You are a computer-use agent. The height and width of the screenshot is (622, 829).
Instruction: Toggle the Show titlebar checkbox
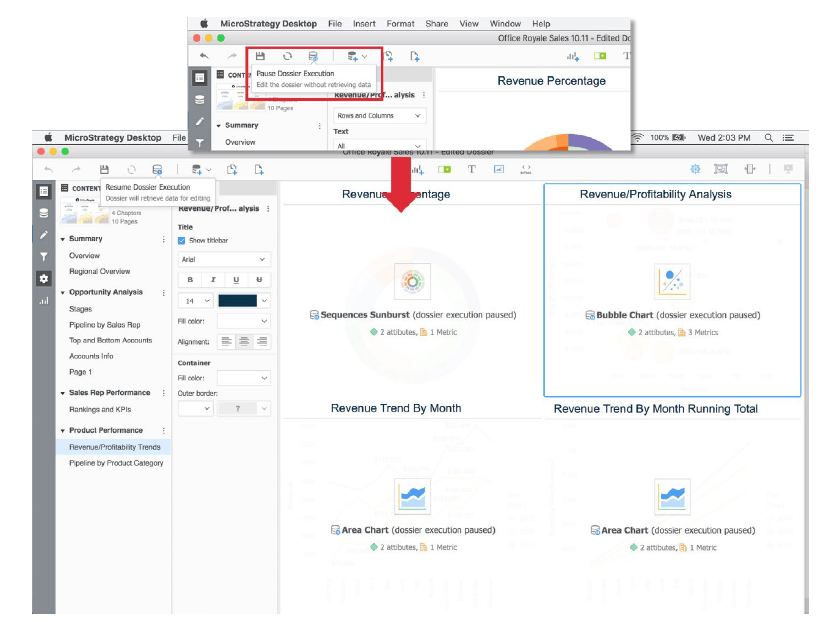pyautogui.click(x=182, y=241)
